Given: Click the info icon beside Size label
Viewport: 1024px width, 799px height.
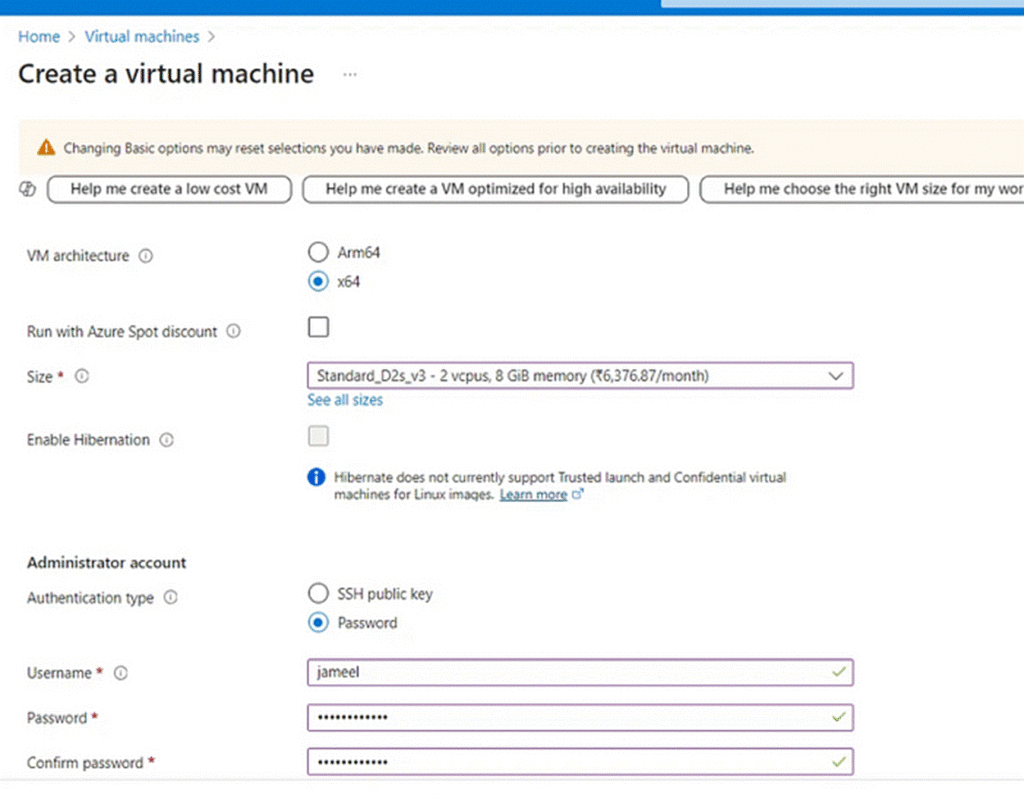Looking at the screenshot, I should (x=82, y=377).
